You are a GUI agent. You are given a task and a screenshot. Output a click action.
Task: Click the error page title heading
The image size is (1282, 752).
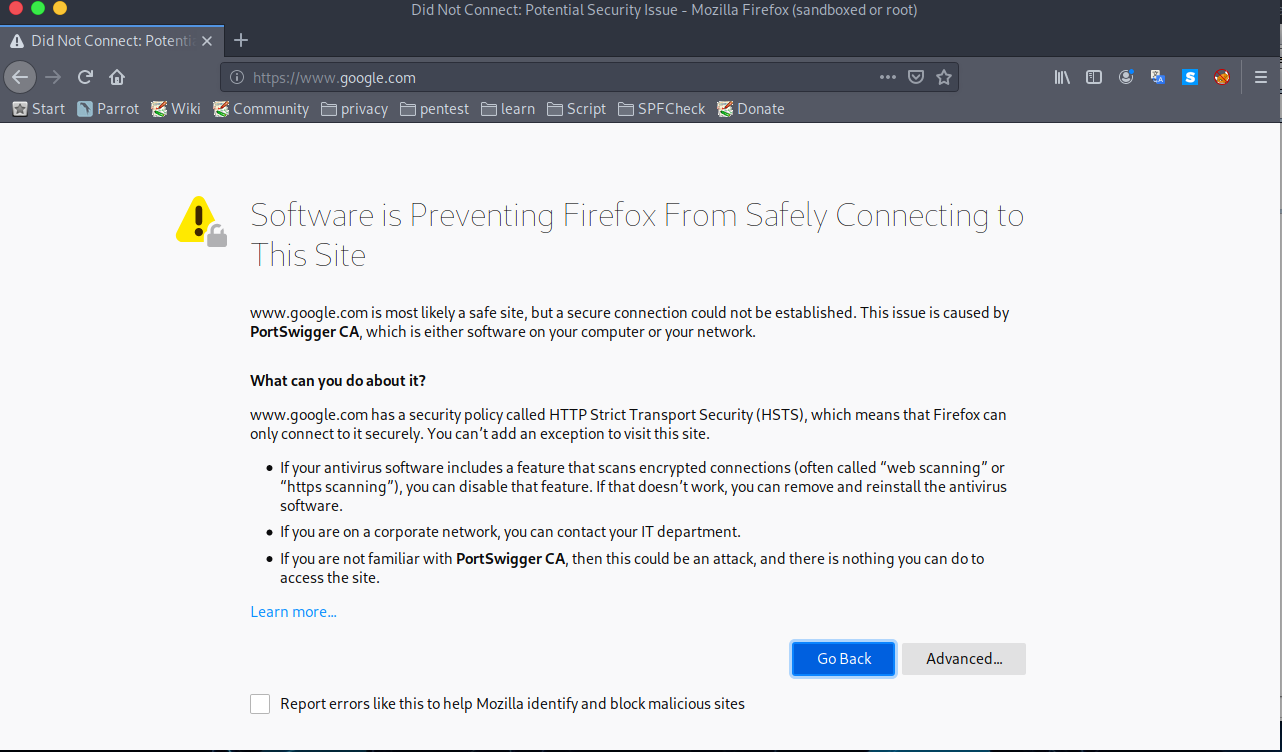point(637,234)
